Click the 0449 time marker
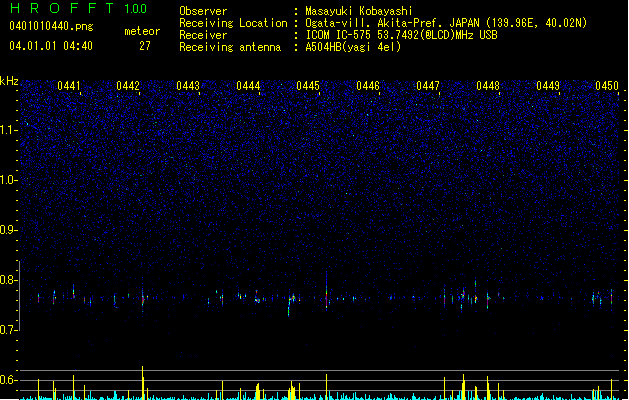Viewport: 629px width, 400px height. point(548,86)
